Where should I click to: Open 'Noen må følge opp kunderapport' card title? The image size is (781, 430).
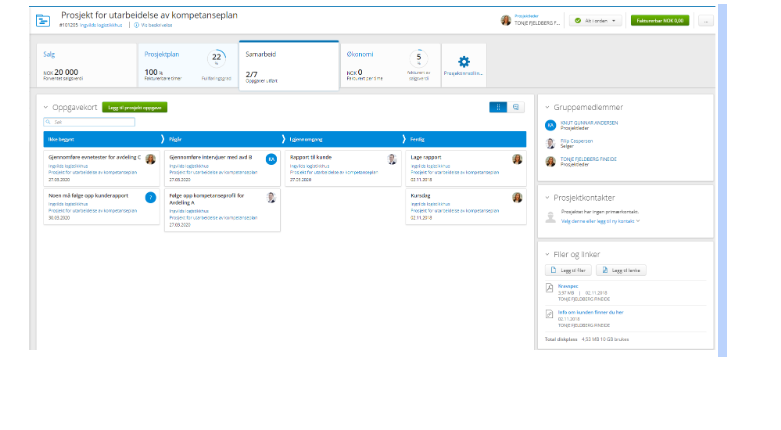(88, 195)
